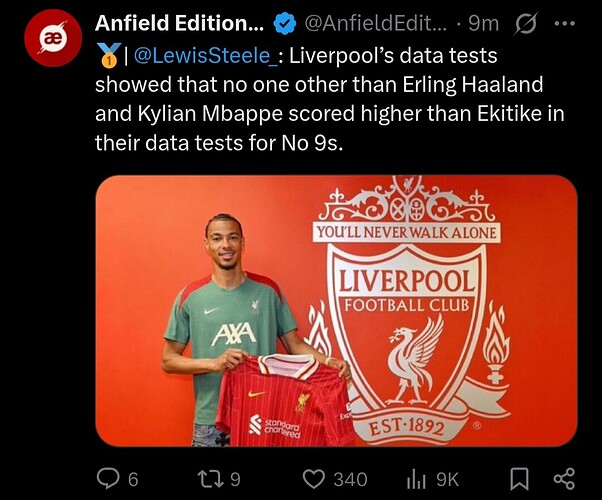Share the tweet via share icon
The width and height of the screenshot is (602, 500).
point(564,478)
